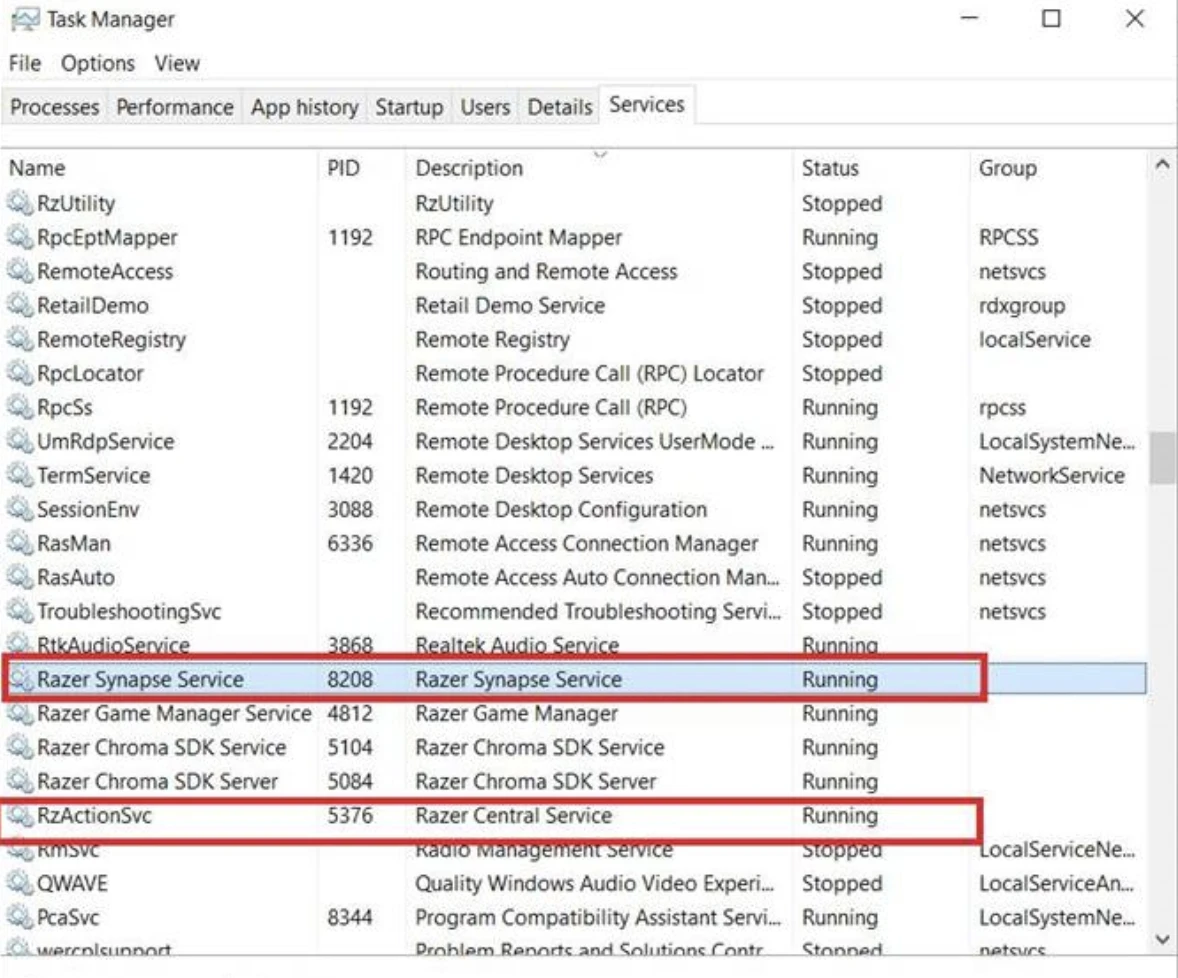Screen dimensions: 1178x978
Task: Click the gear icon beside RpcEptMapper
Action: (x=20, y=237)
